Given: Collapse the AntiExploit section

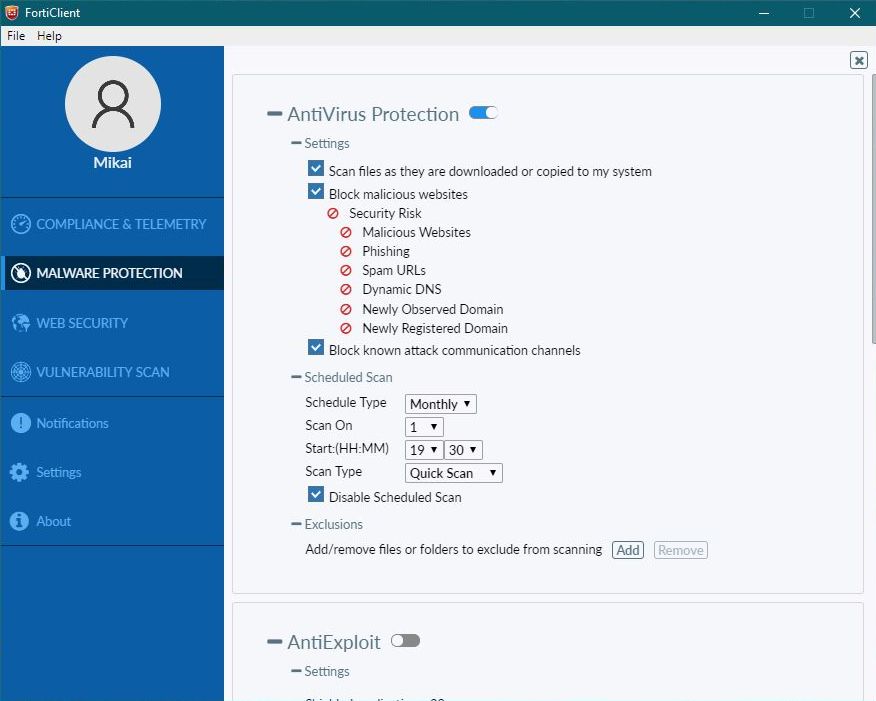Looking at the screenshot, I should (274, 642).
